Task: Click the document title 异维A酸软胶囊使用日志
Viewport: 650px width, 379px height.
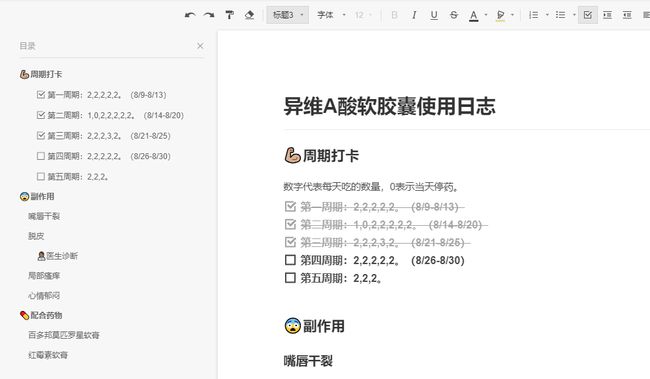Action: (x=389, y=106)
